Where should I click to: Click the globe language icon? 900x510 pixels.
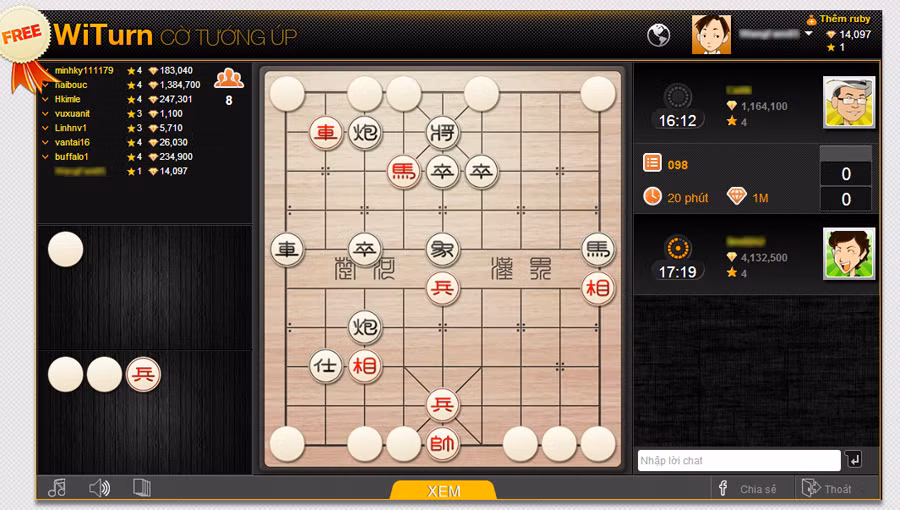658,36
